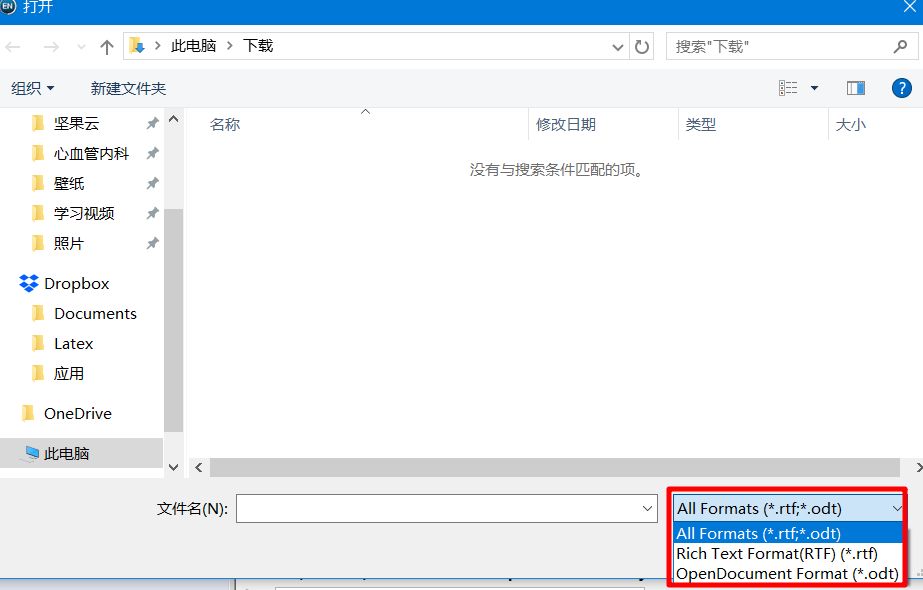Open the Latex folder
923x590 pixels.
coord(73,343)
